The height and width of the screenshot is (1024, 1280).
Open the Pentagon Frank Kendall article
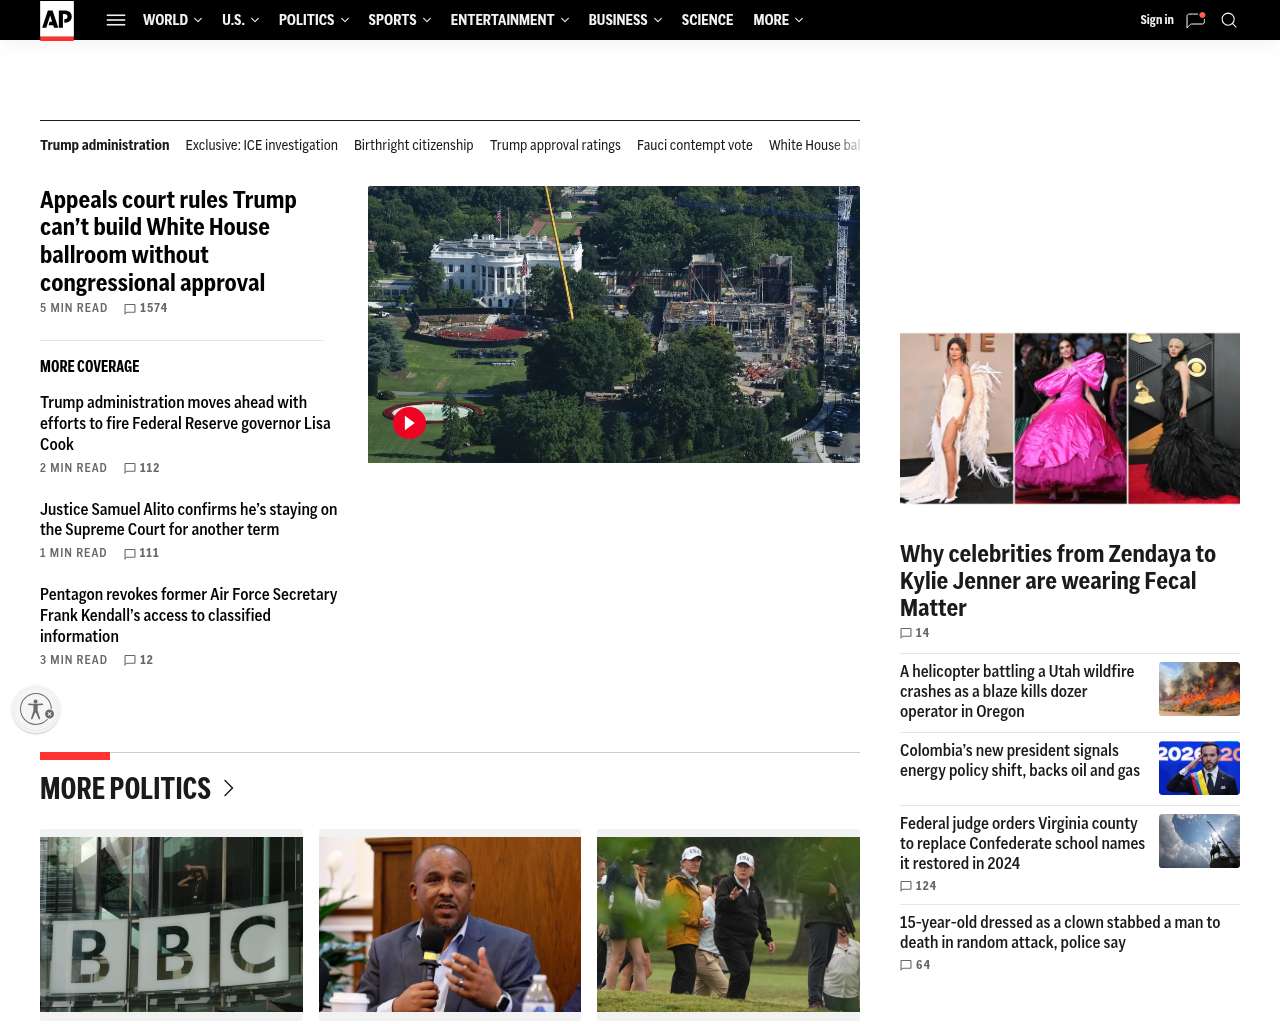tap(189, 615)
